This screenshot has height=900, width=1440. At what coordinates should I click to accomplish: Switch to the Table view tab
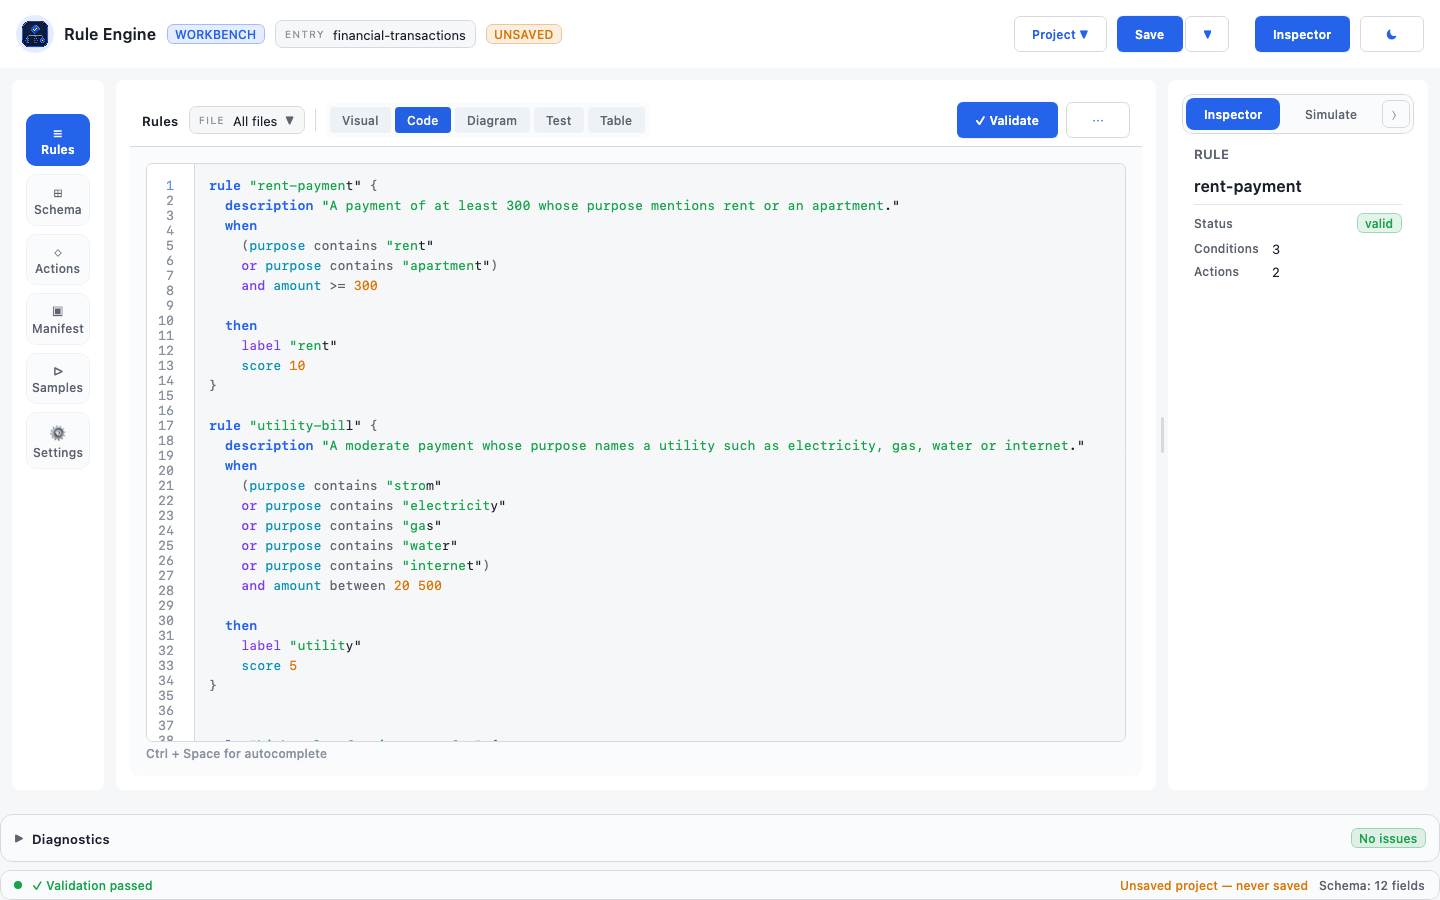click(616, 120)
